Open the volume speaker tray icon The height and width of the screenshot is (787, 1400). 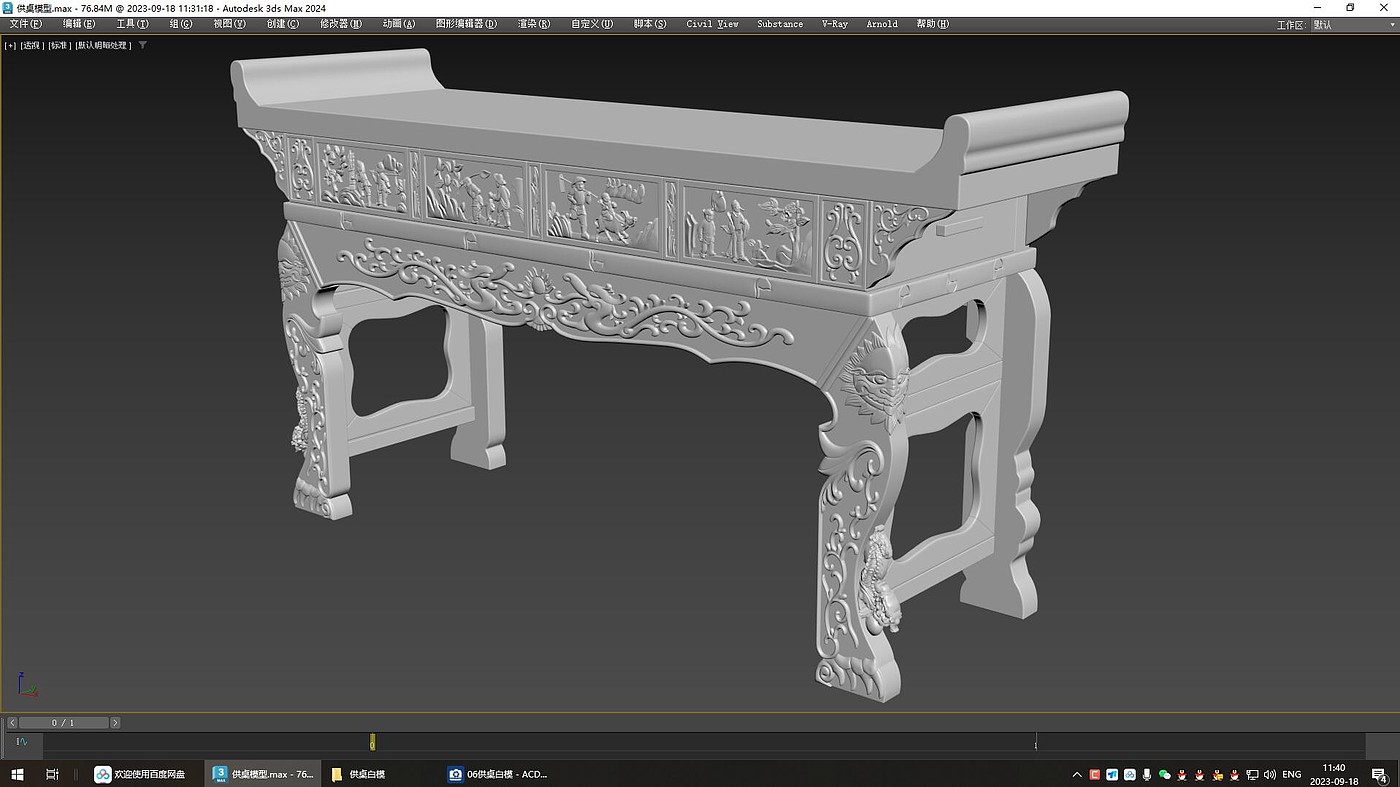coord(1268,774)
